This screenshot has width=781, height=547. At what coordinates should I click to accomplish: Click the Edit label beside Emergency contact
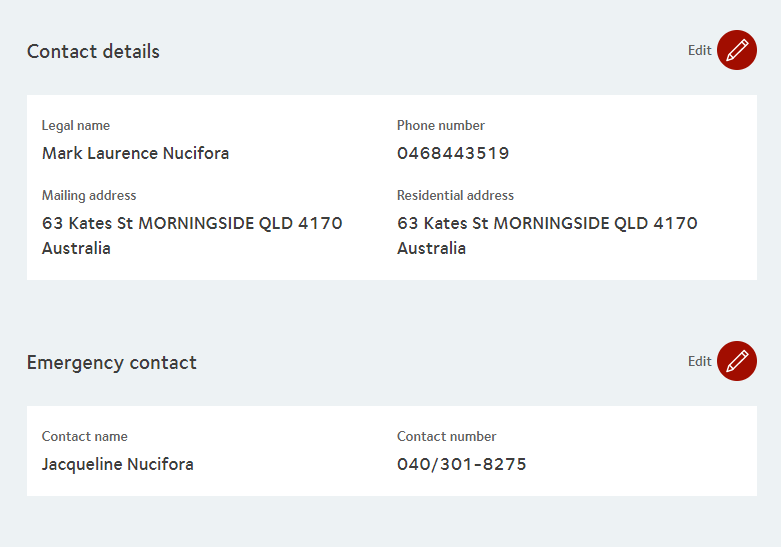pos(699,362)
